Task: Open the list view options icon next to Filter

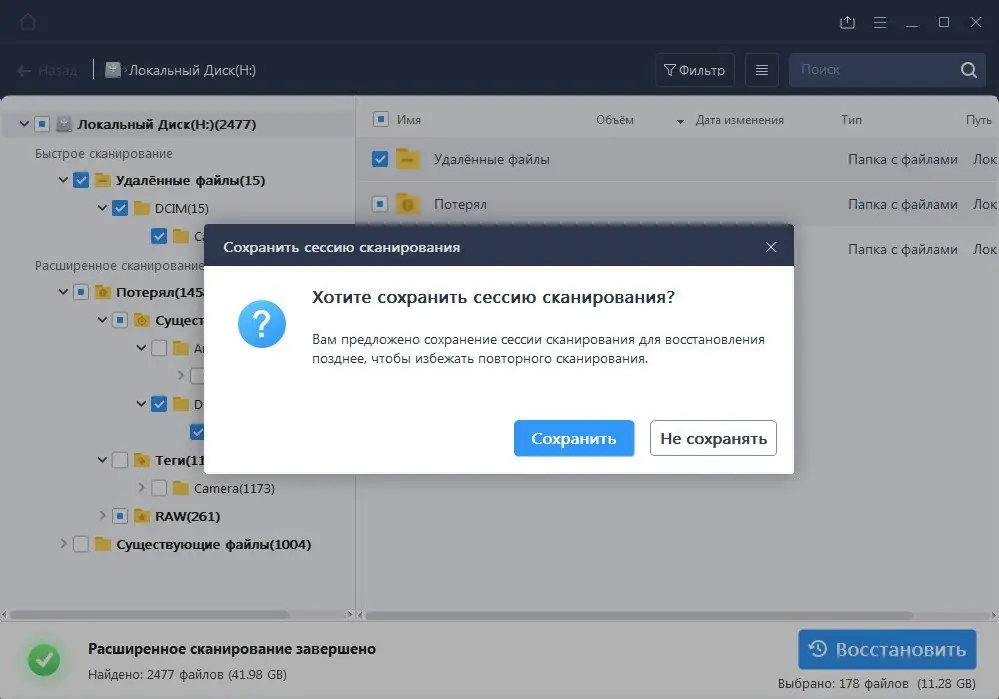Action: 761,69
